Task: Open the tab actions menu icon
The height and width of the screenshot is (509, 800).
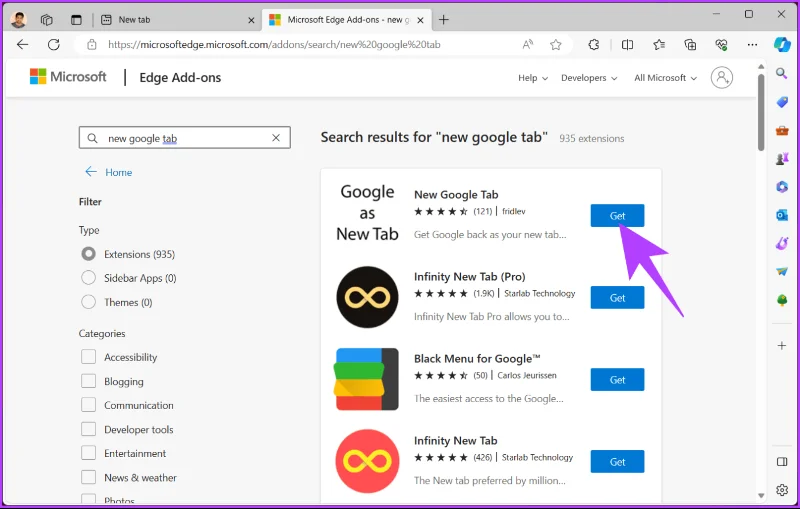Action: point(76,20)
